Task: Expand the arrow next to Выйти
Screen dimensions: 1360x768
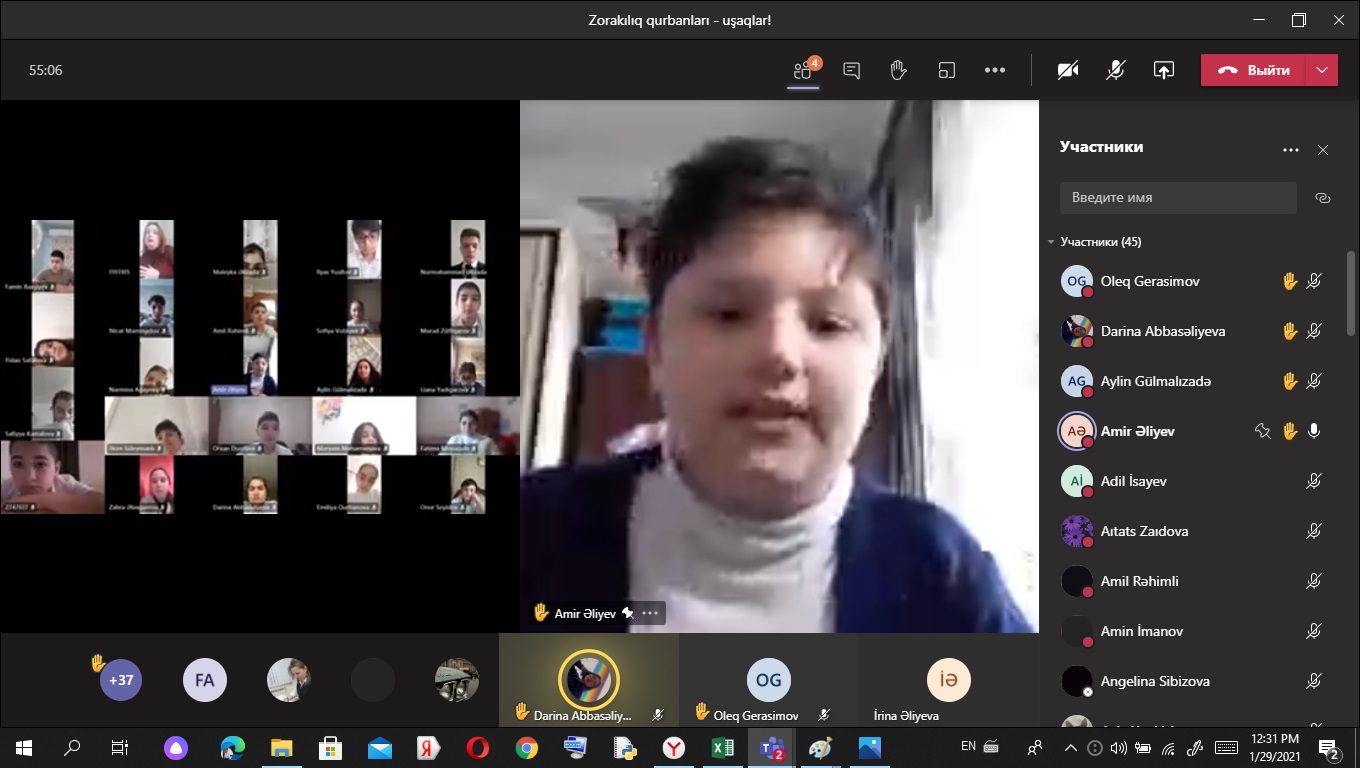Action: click(1322, 70)
